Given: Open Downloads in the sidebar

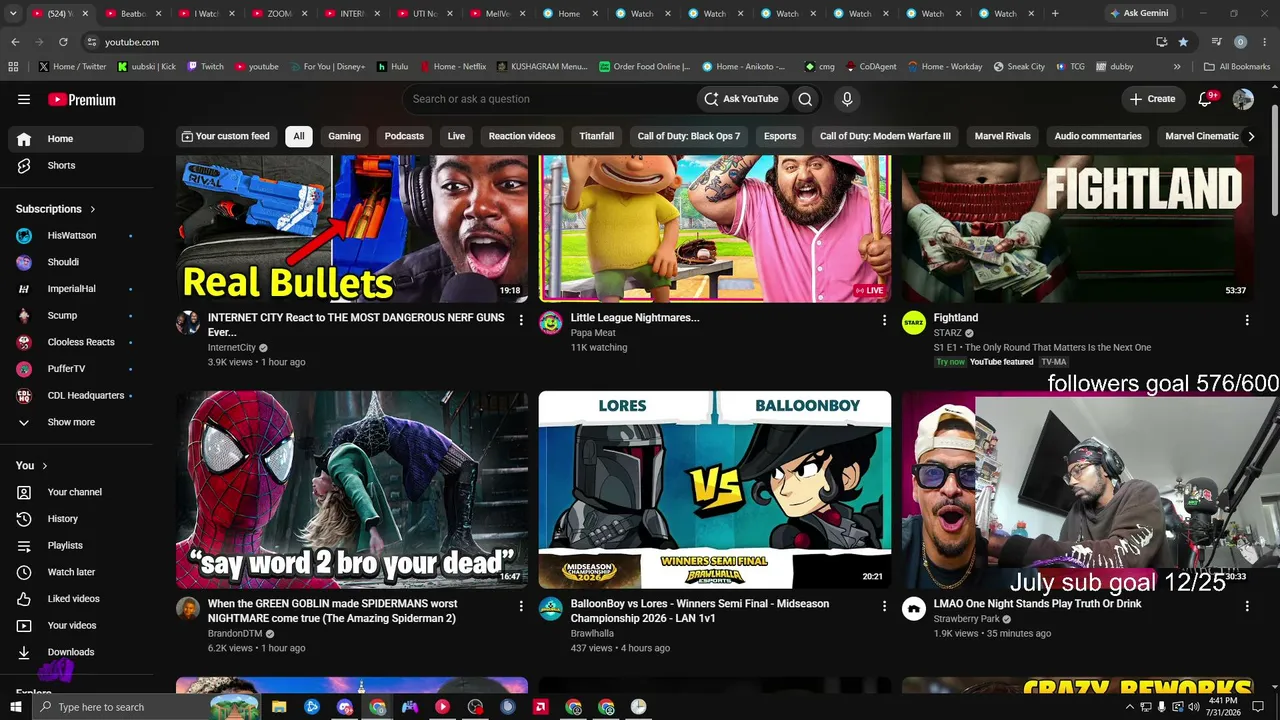Looking at the screenshot, I should click(x=76, y=652).
